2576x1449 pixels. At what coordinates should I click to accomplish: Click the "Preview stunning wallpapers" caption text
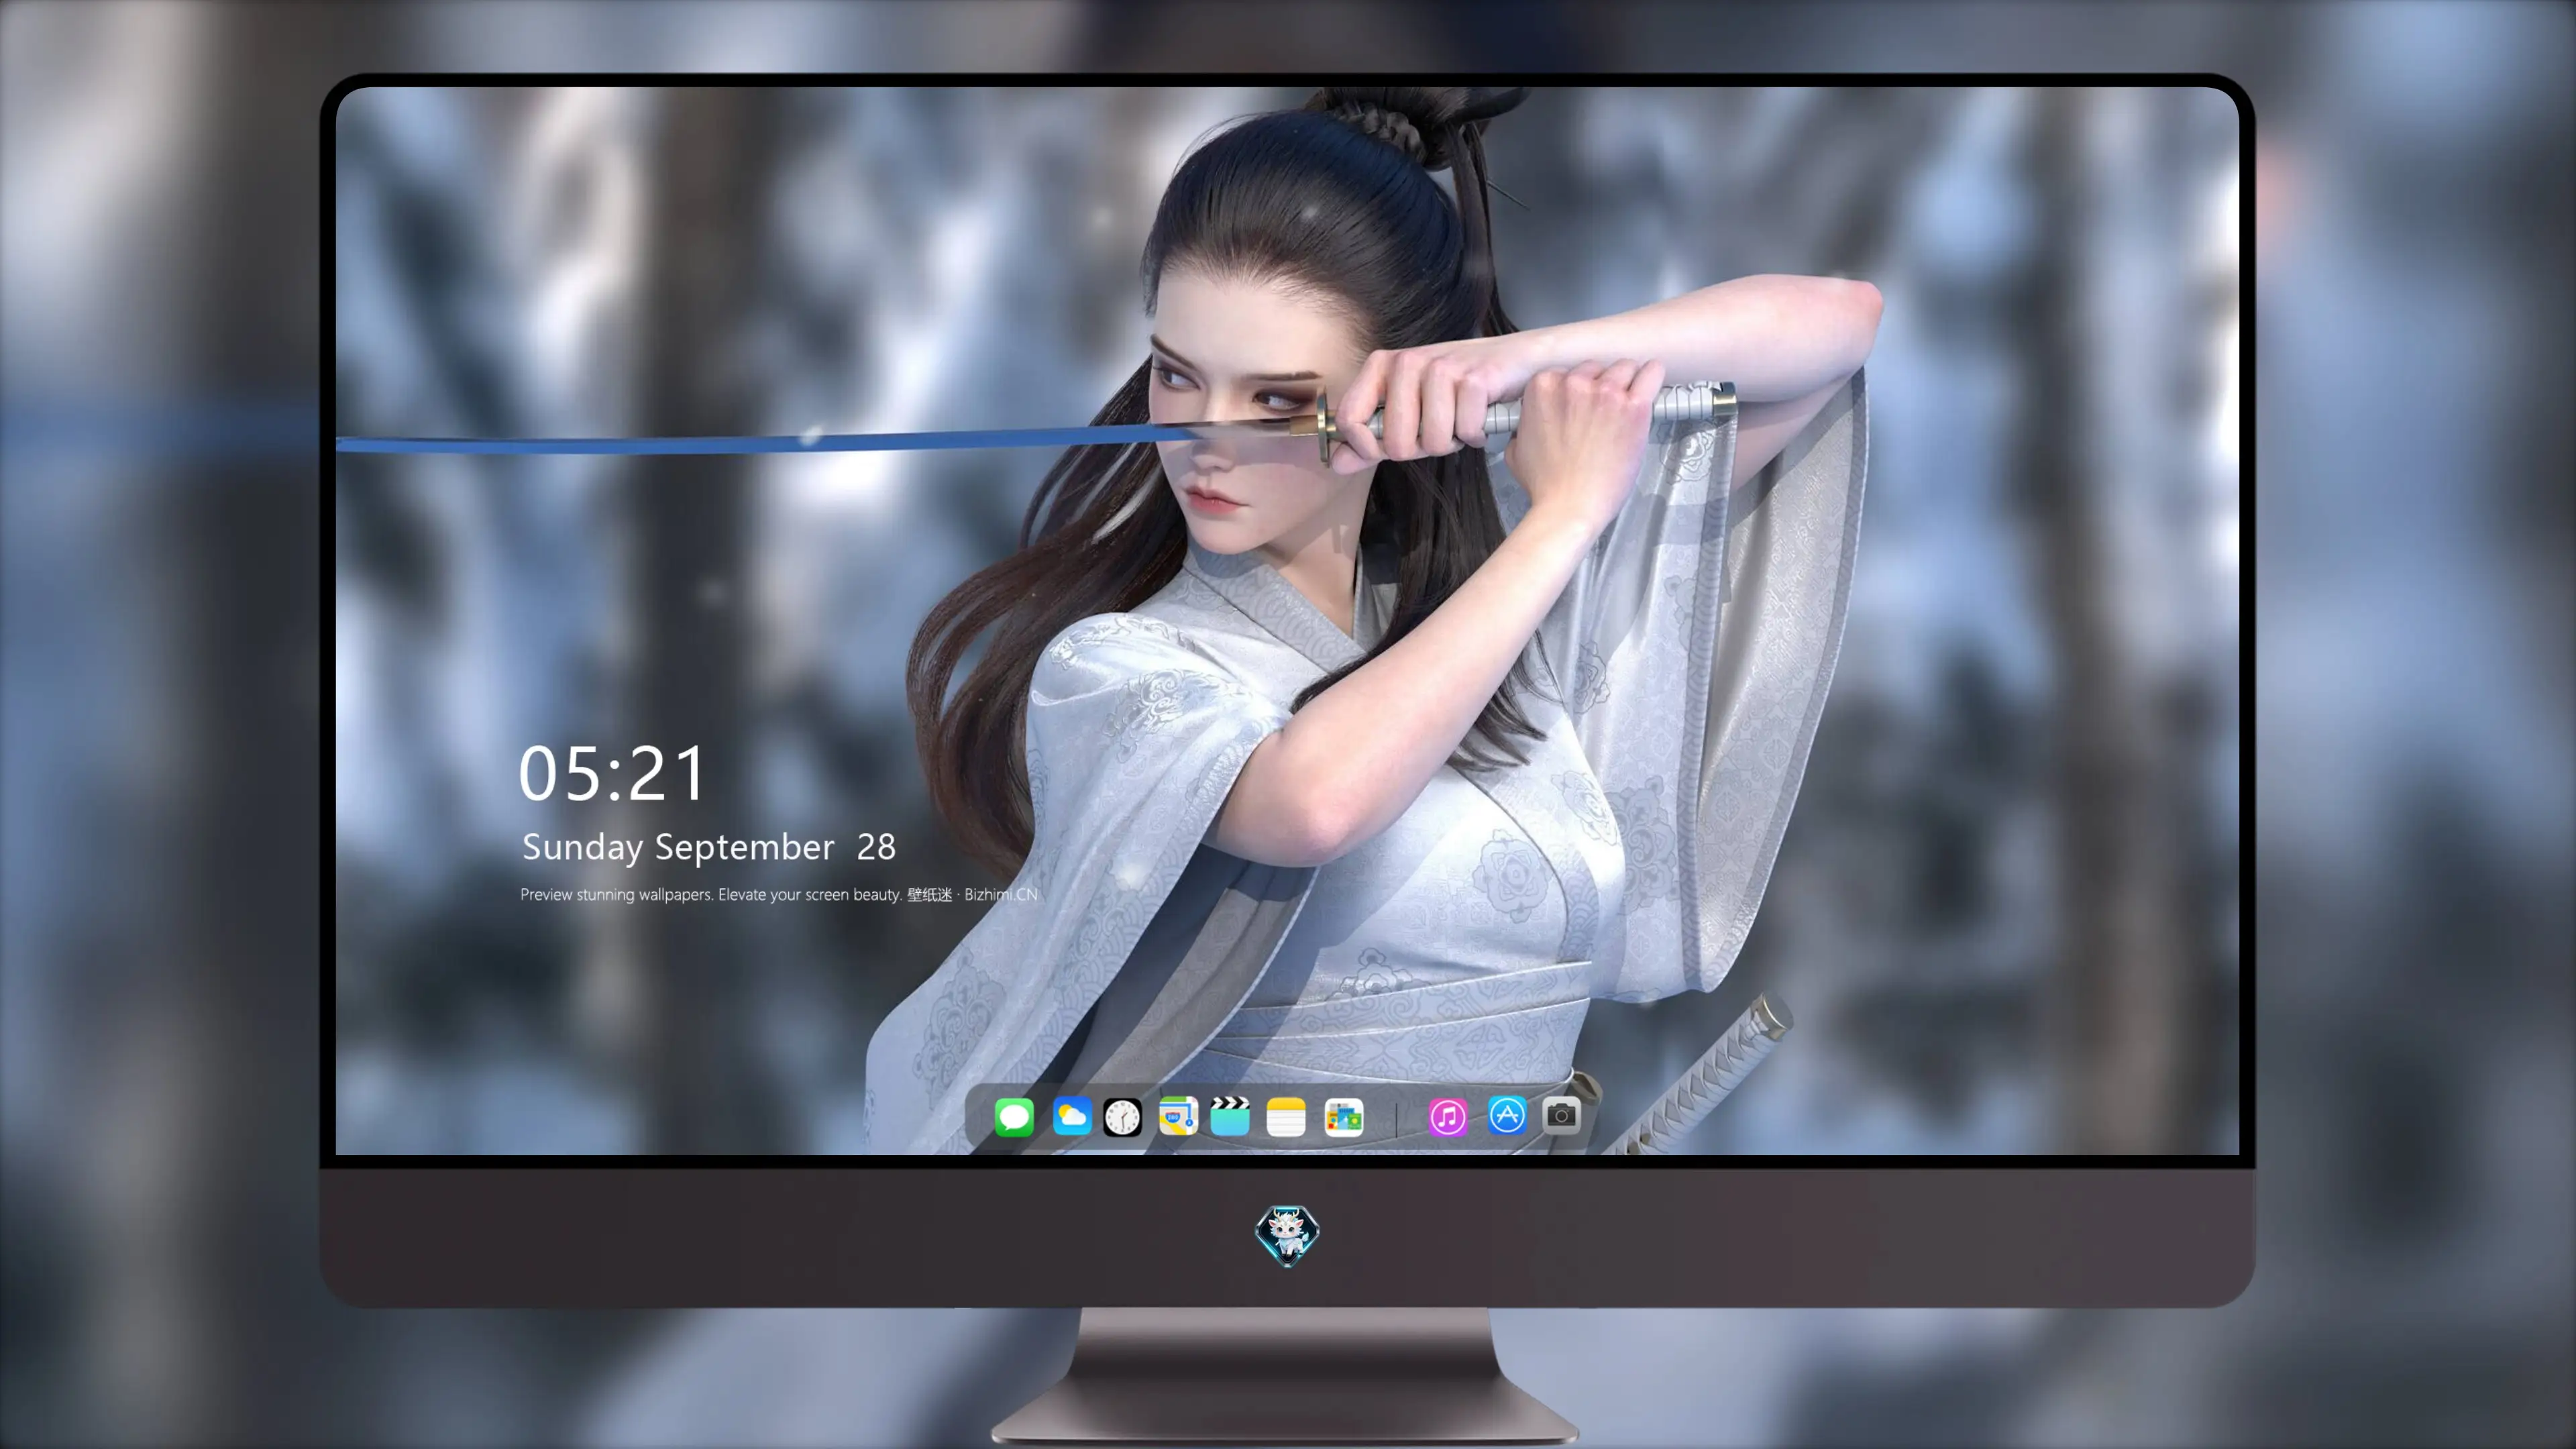point(779,894)
